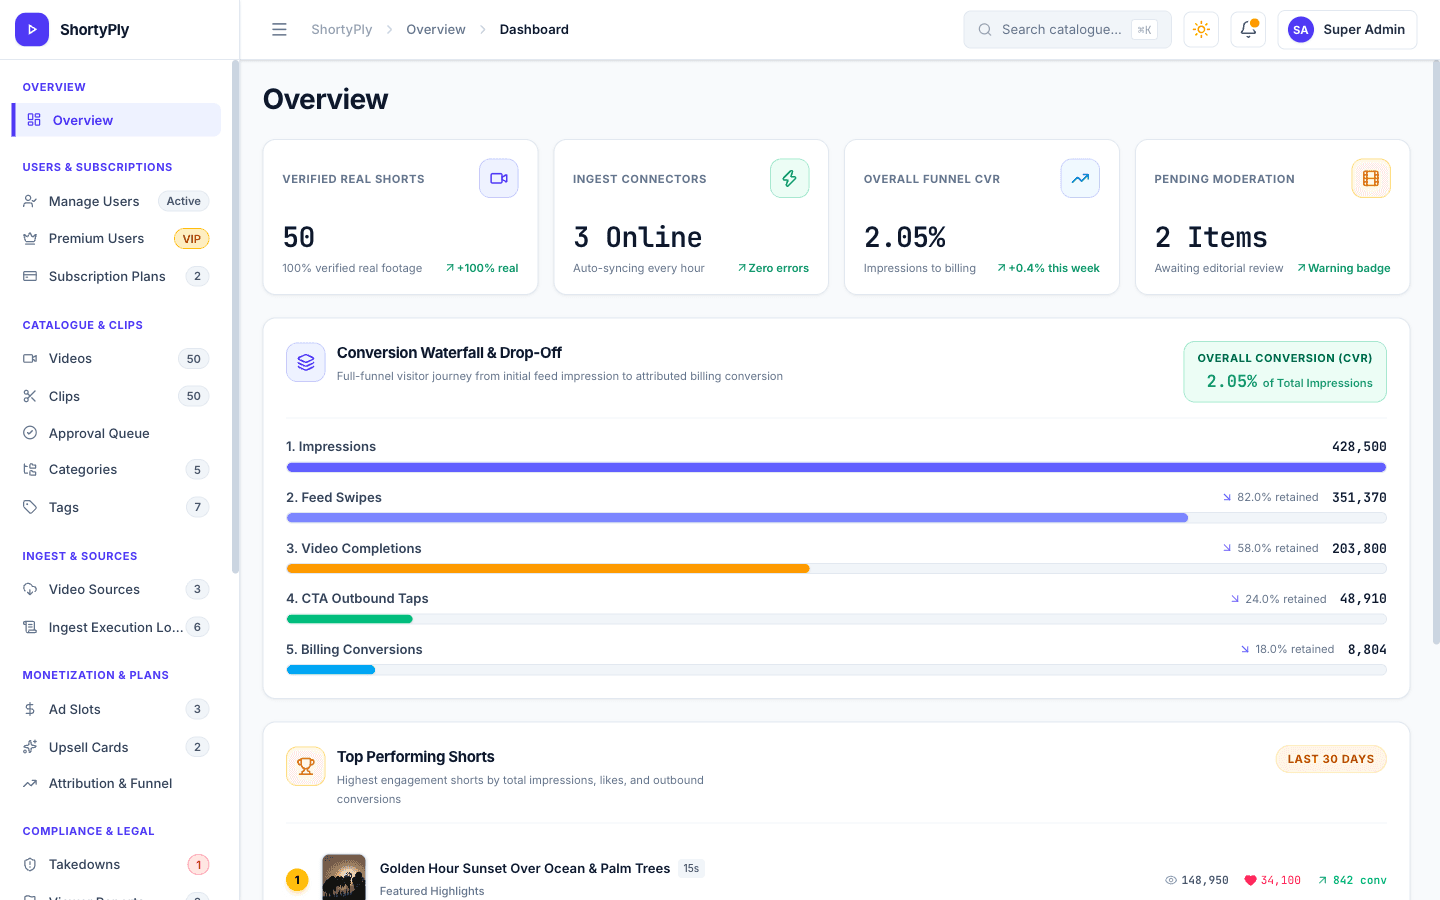Viewport: 1440px width, 900px height.
Task: Click the sidebar vertical scrollbar
Action: (235, 316)
